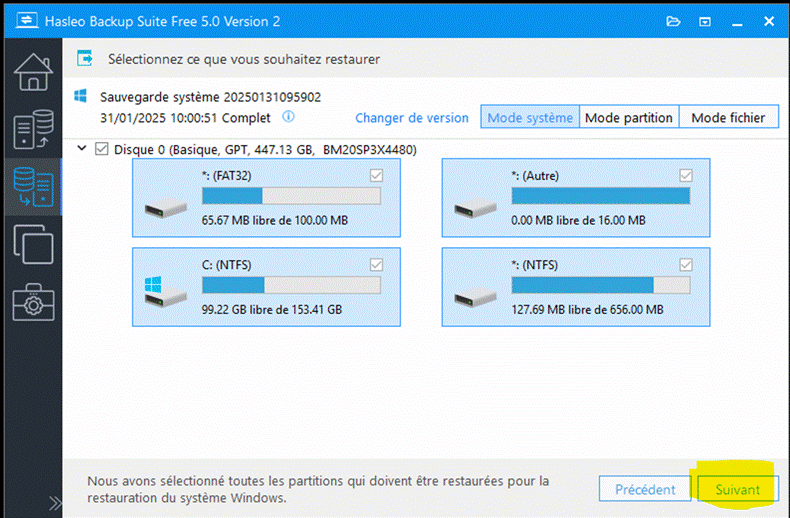The image size is (790, 518).
Task: Open the Clone sidebar icon
Action: tap(33, 244)
